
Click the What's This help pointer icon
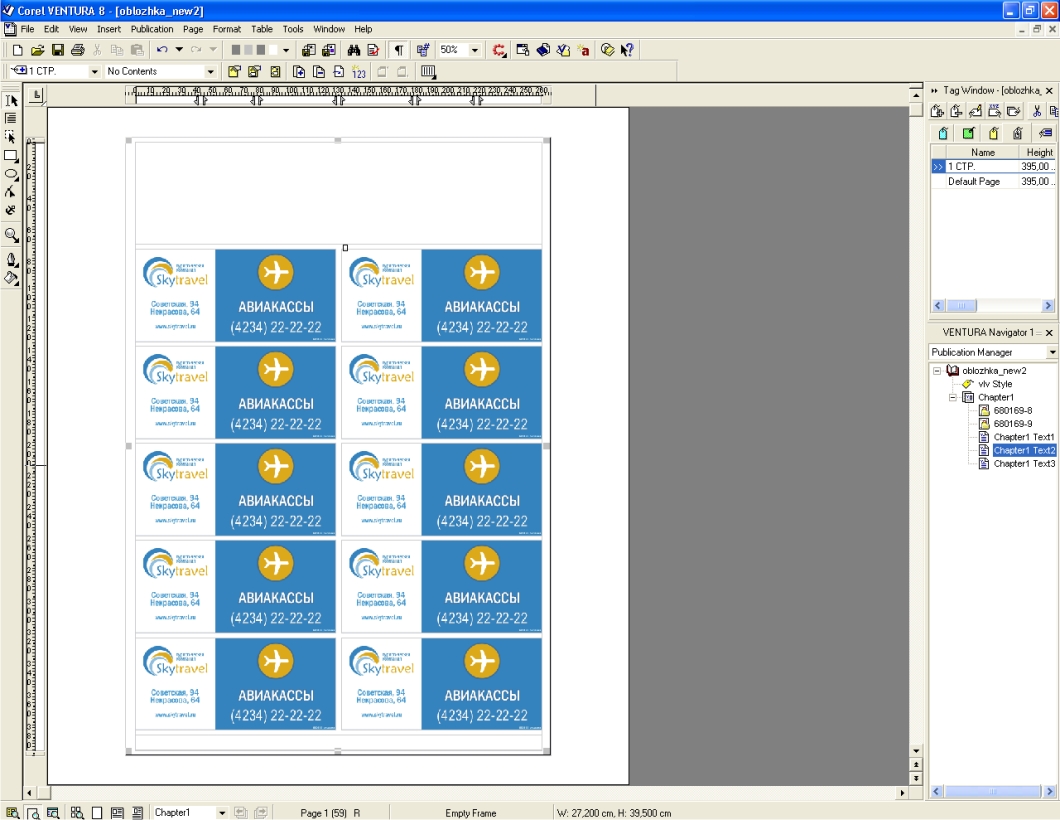click(627, 50)
